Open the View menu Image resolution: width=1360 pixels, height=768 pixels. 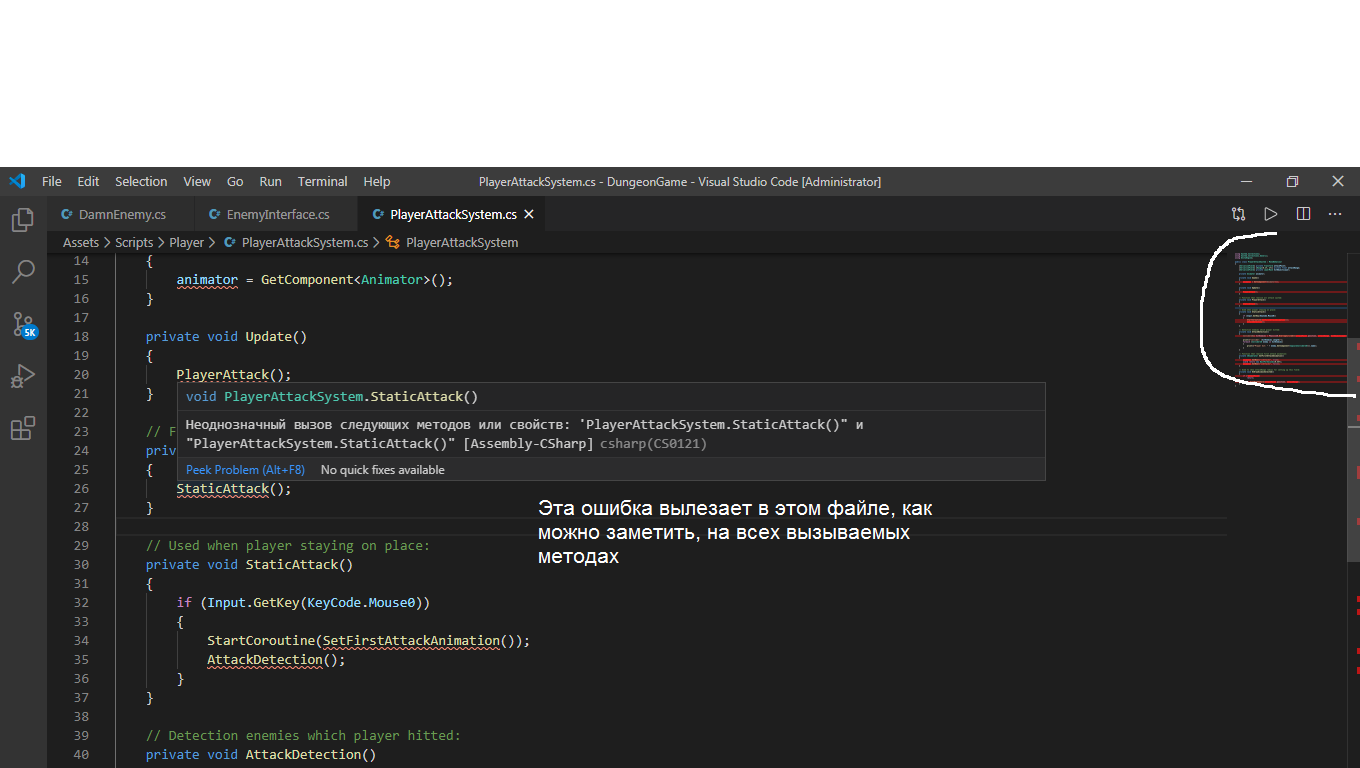[197, 182]
